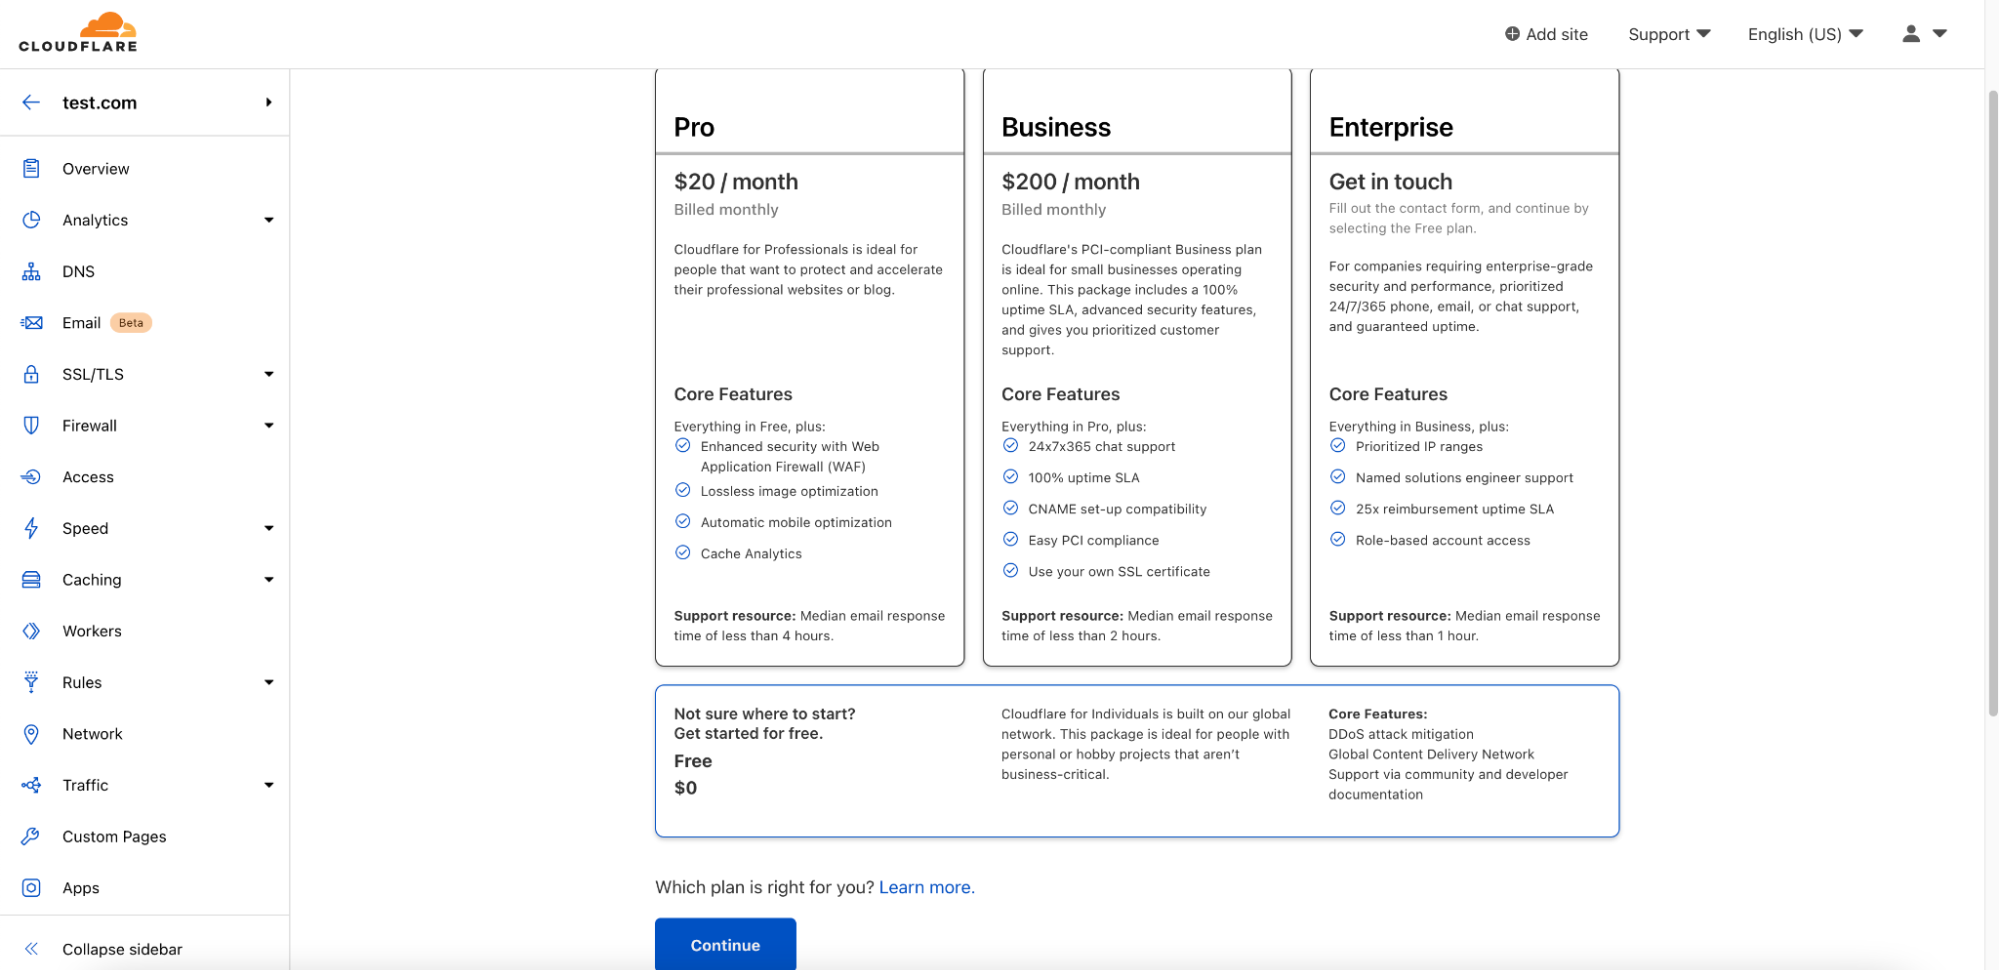Click "Global Content Delivery Network" text
Viewport: 1999px width, 971px height.
click(1431, 754)
